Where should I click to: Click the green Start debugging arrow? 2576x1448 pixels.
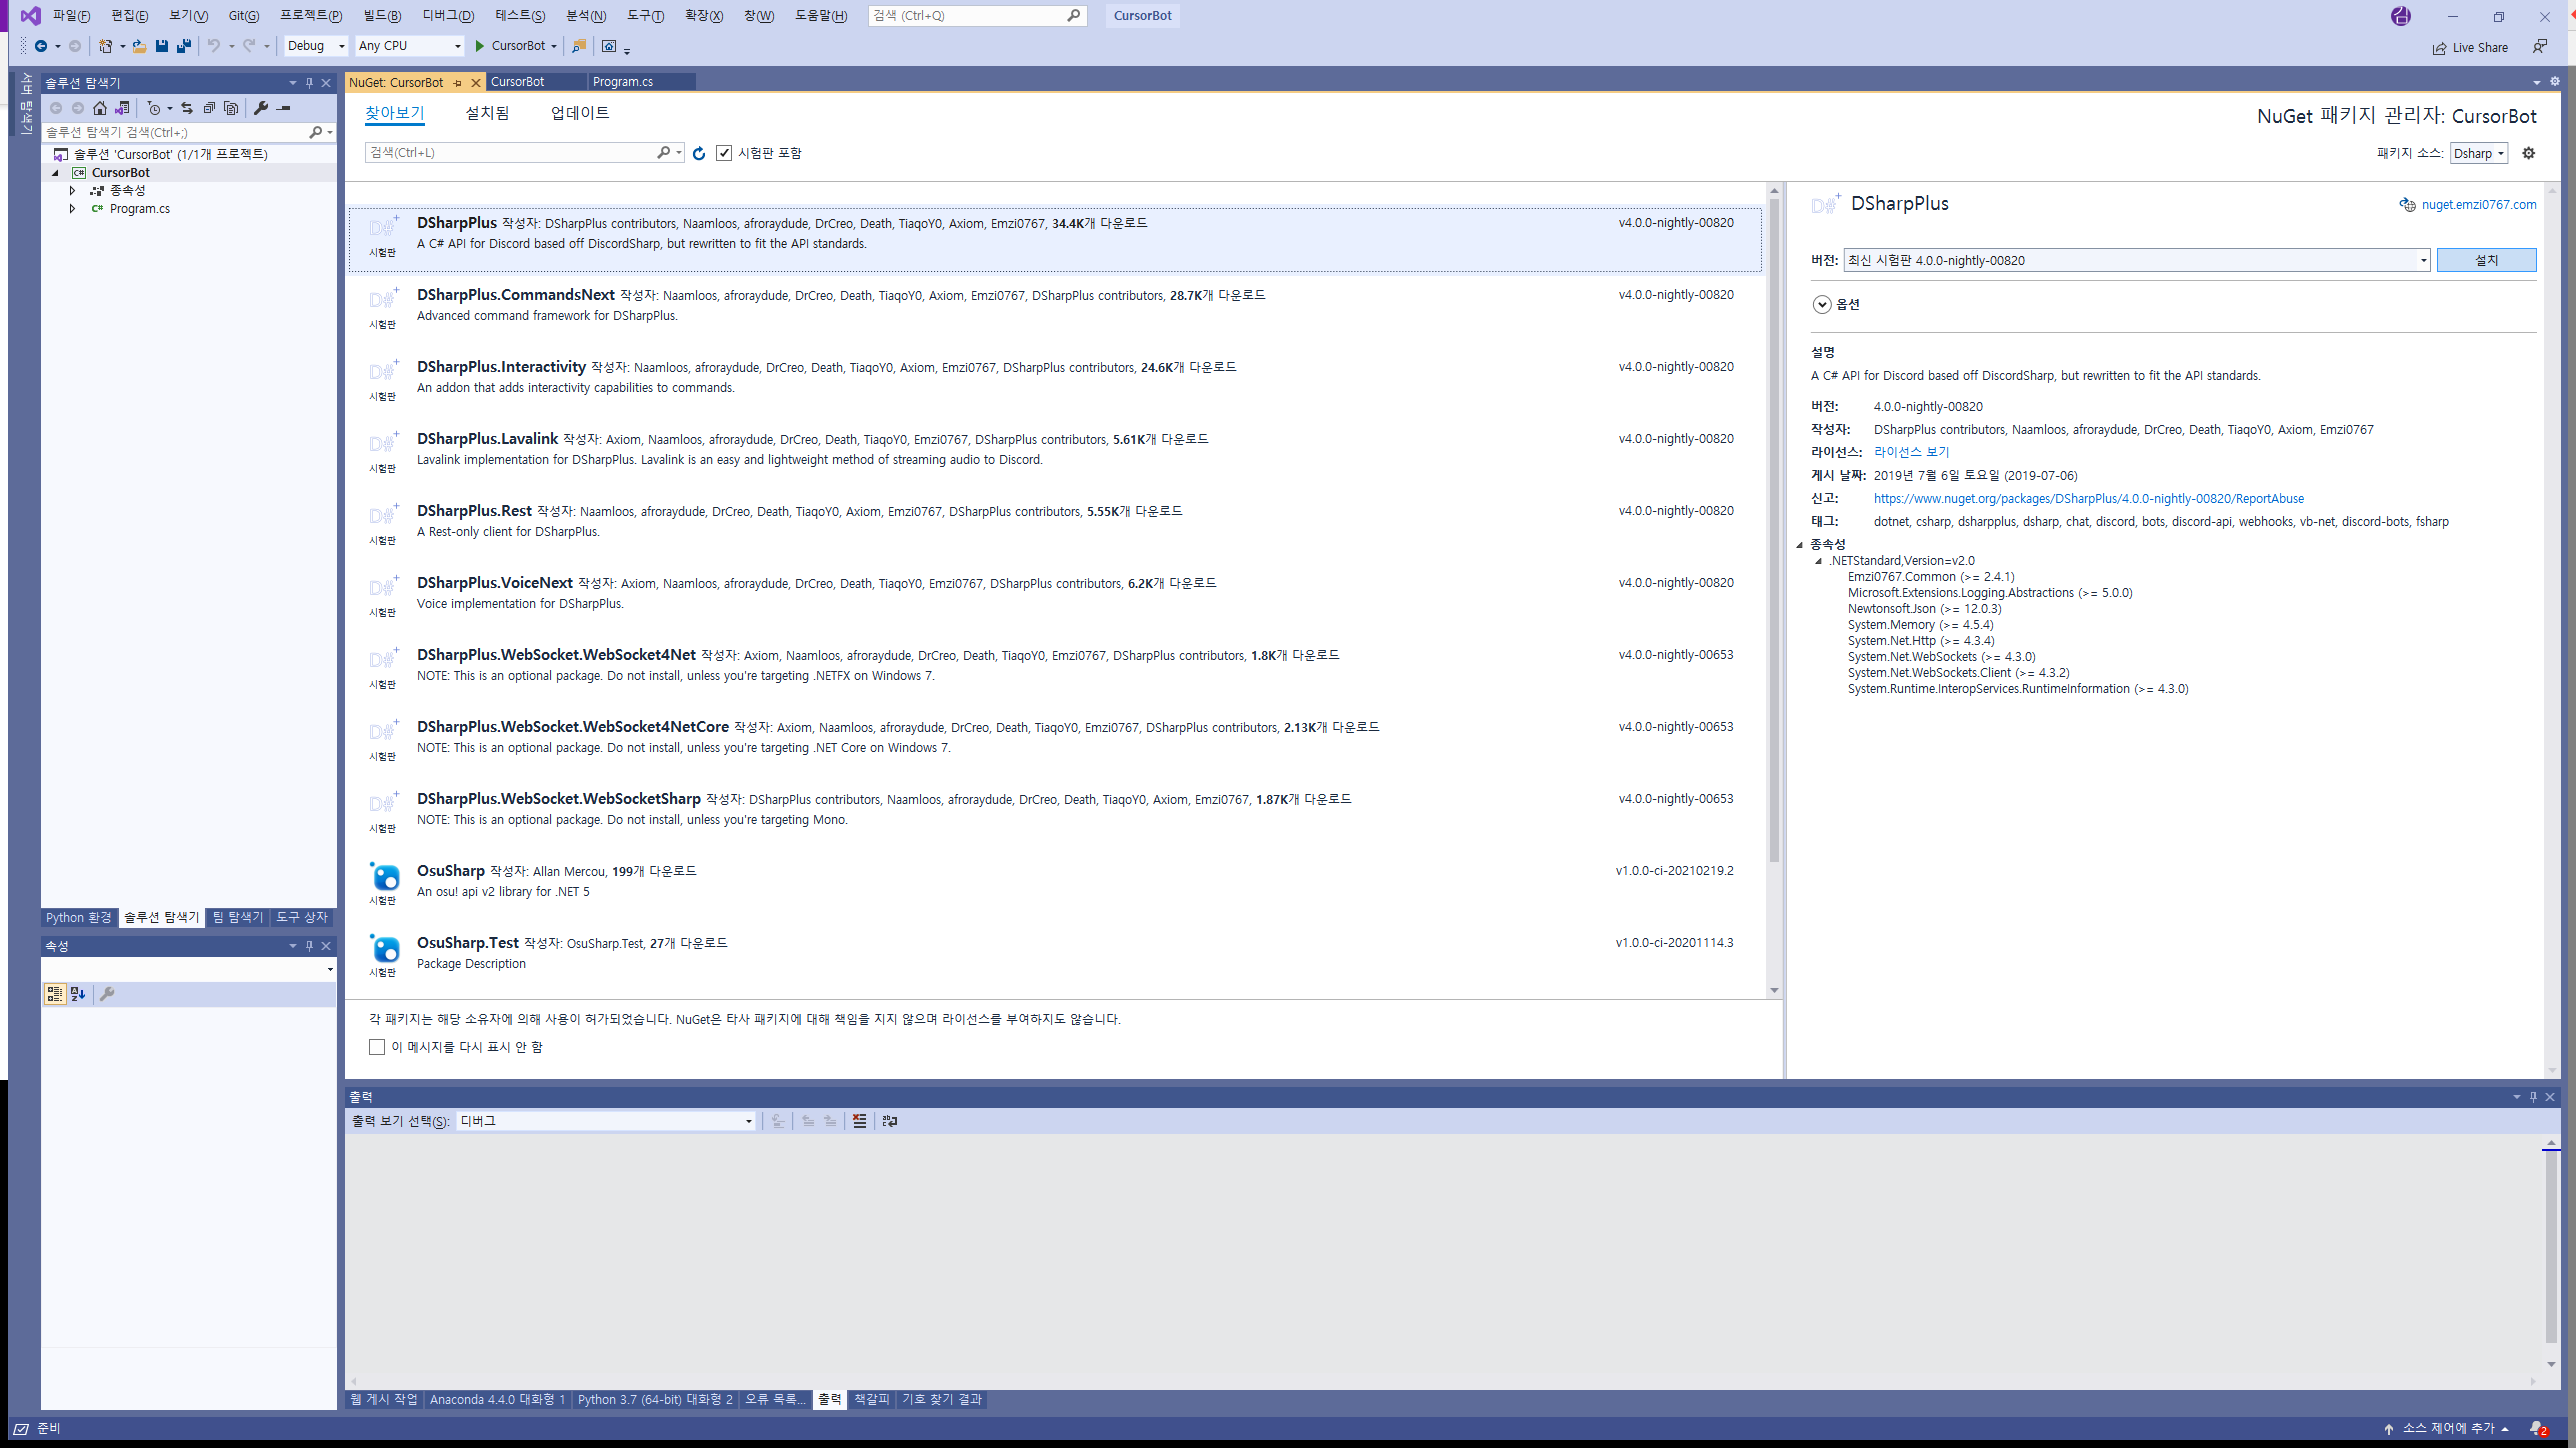point(480,46)
